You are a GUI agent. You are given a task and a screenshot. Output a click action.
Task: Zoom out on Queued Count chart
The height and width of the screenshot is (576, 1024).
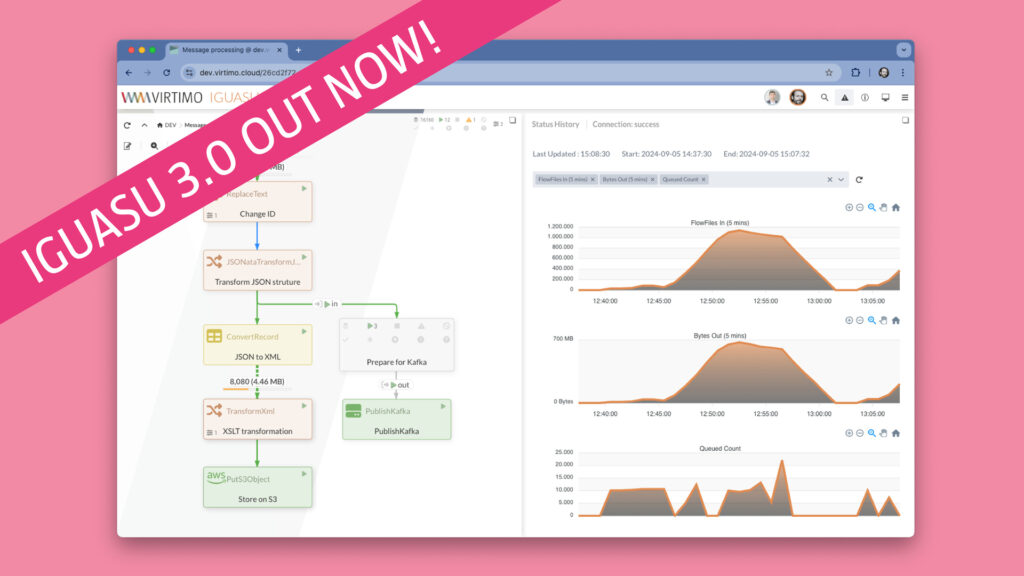tap(860, 433)
